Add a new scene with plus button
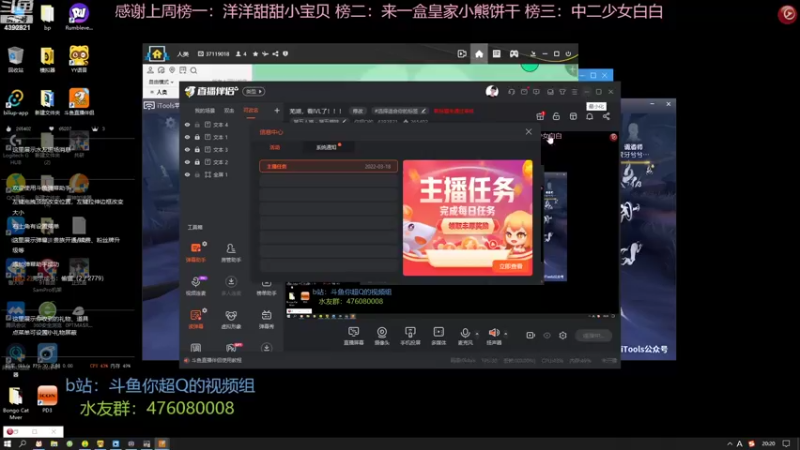Viewport: 800px width, 450px height. click(x=277, y=110)
